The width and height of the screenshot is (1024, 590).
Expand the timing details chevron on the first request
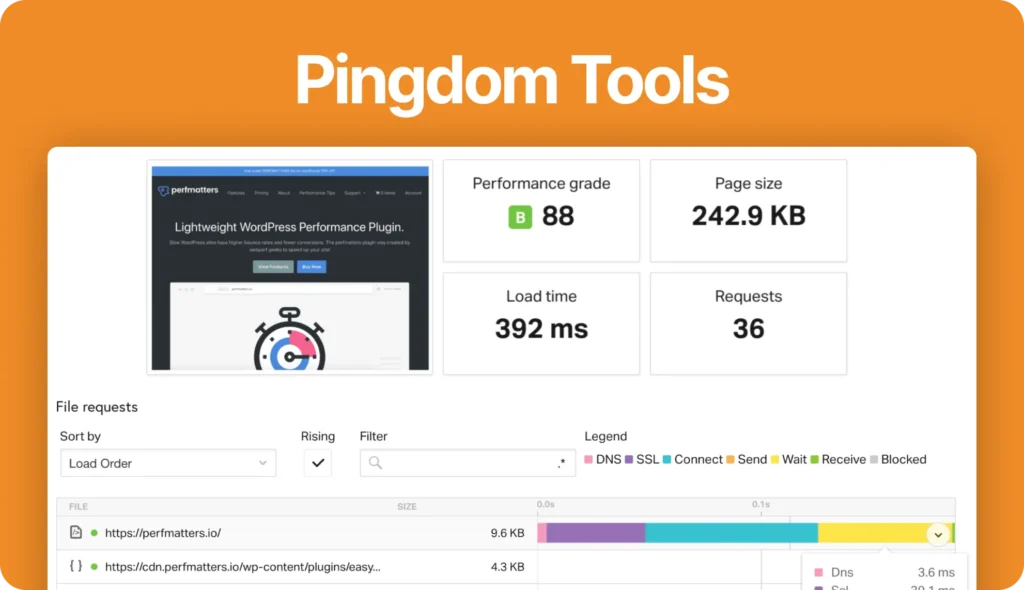pyautogui.click(x=938, y=534)
